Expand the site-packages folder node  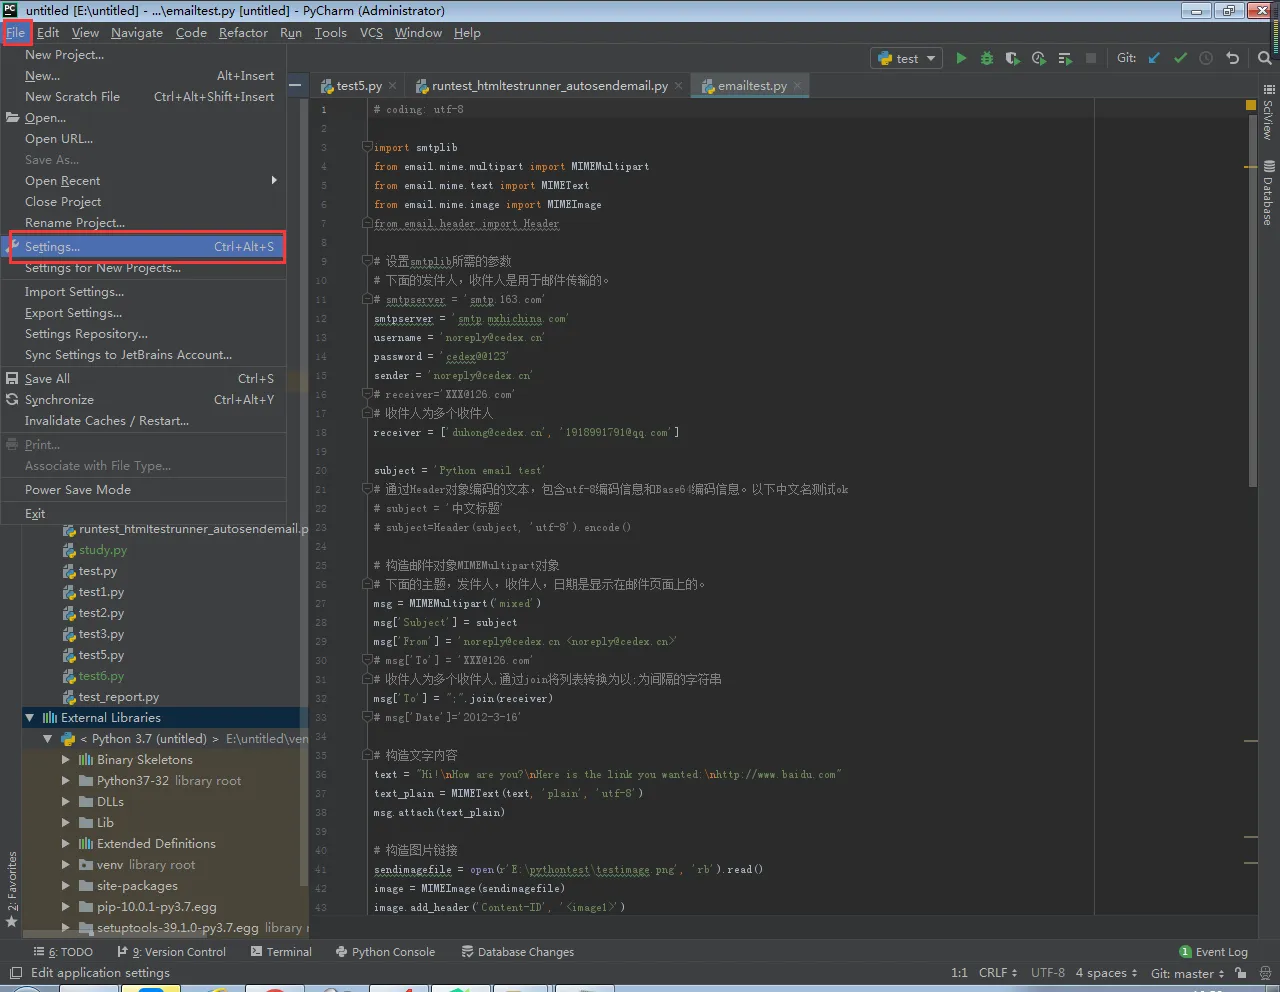tap(66, 886)
